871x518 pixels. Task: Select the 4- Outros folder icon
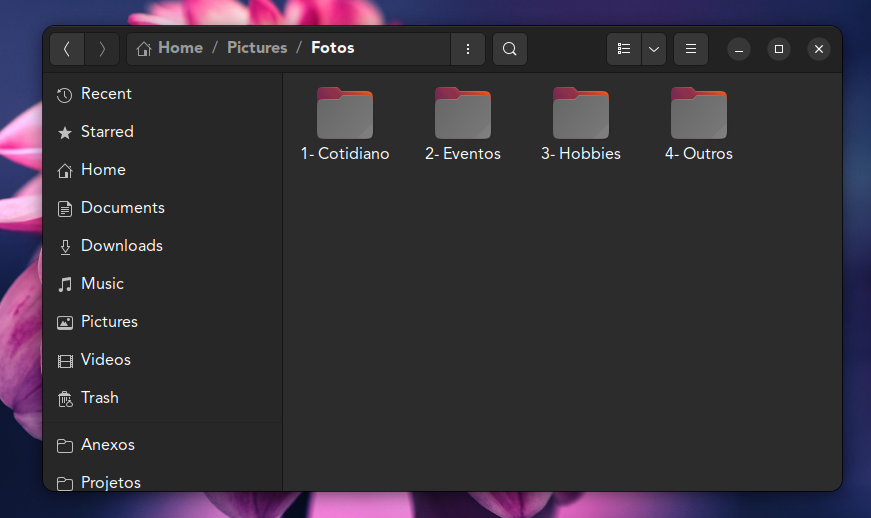(x=699, y=113)
